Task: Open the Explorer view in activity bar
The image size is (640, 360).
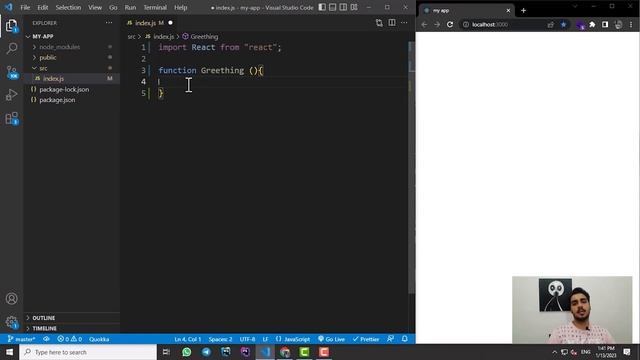Action: (11, 26)
